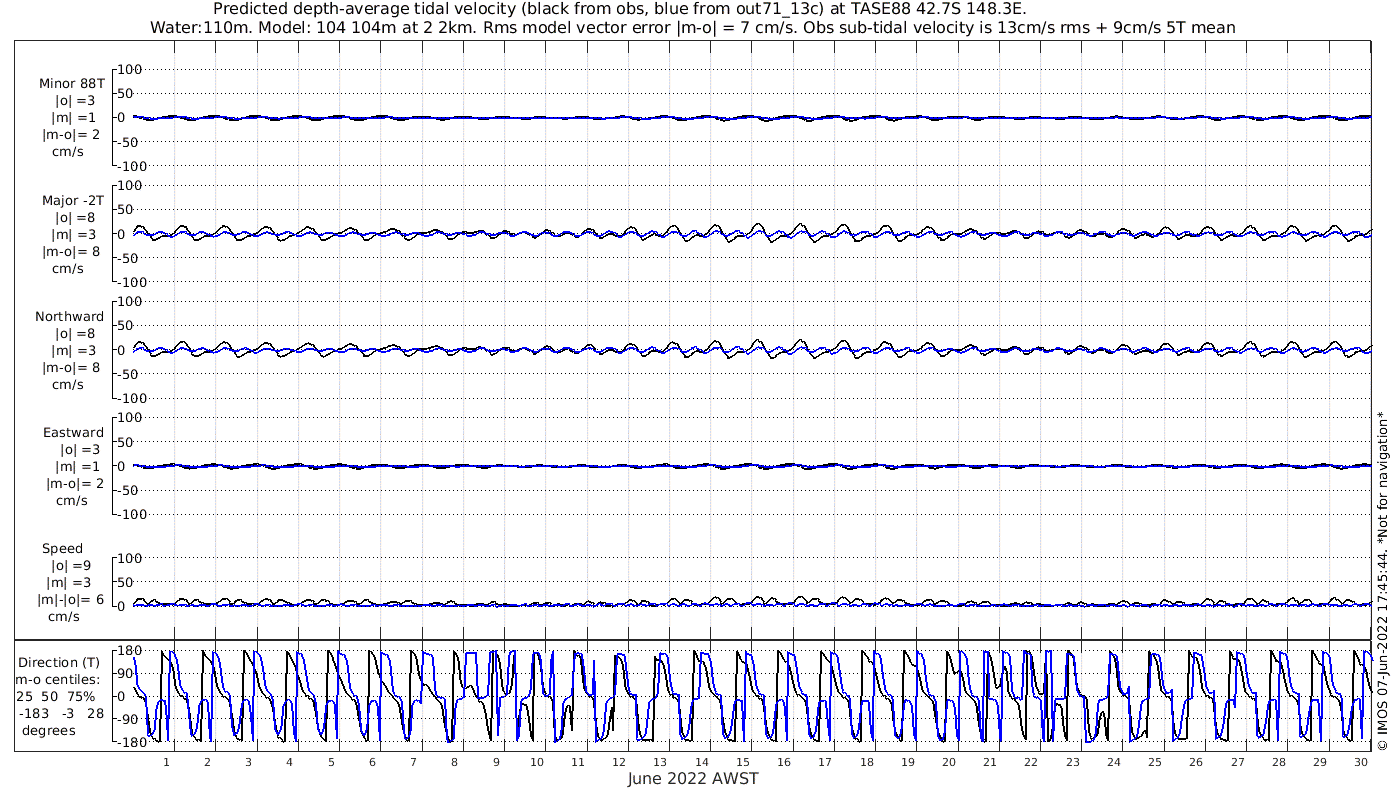
Task: Click the '-90' tick of the Direction axis
Action: click(128, 719)
